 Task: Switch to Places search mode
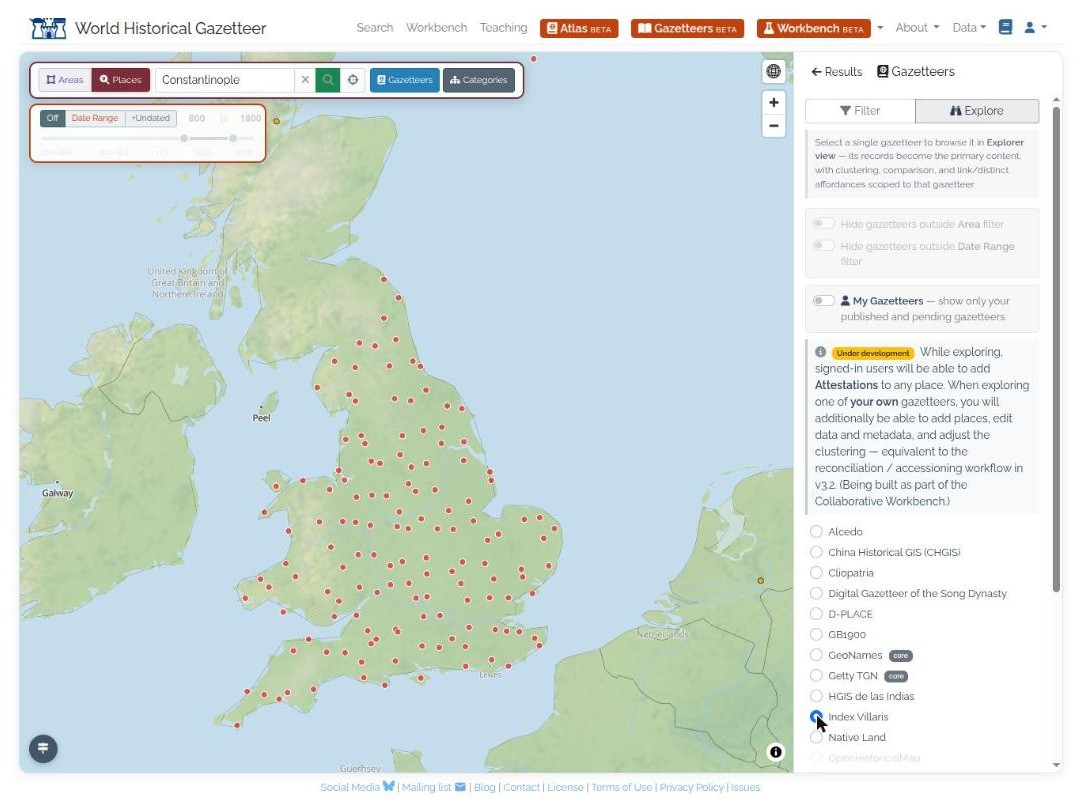[x=121, y=80]
